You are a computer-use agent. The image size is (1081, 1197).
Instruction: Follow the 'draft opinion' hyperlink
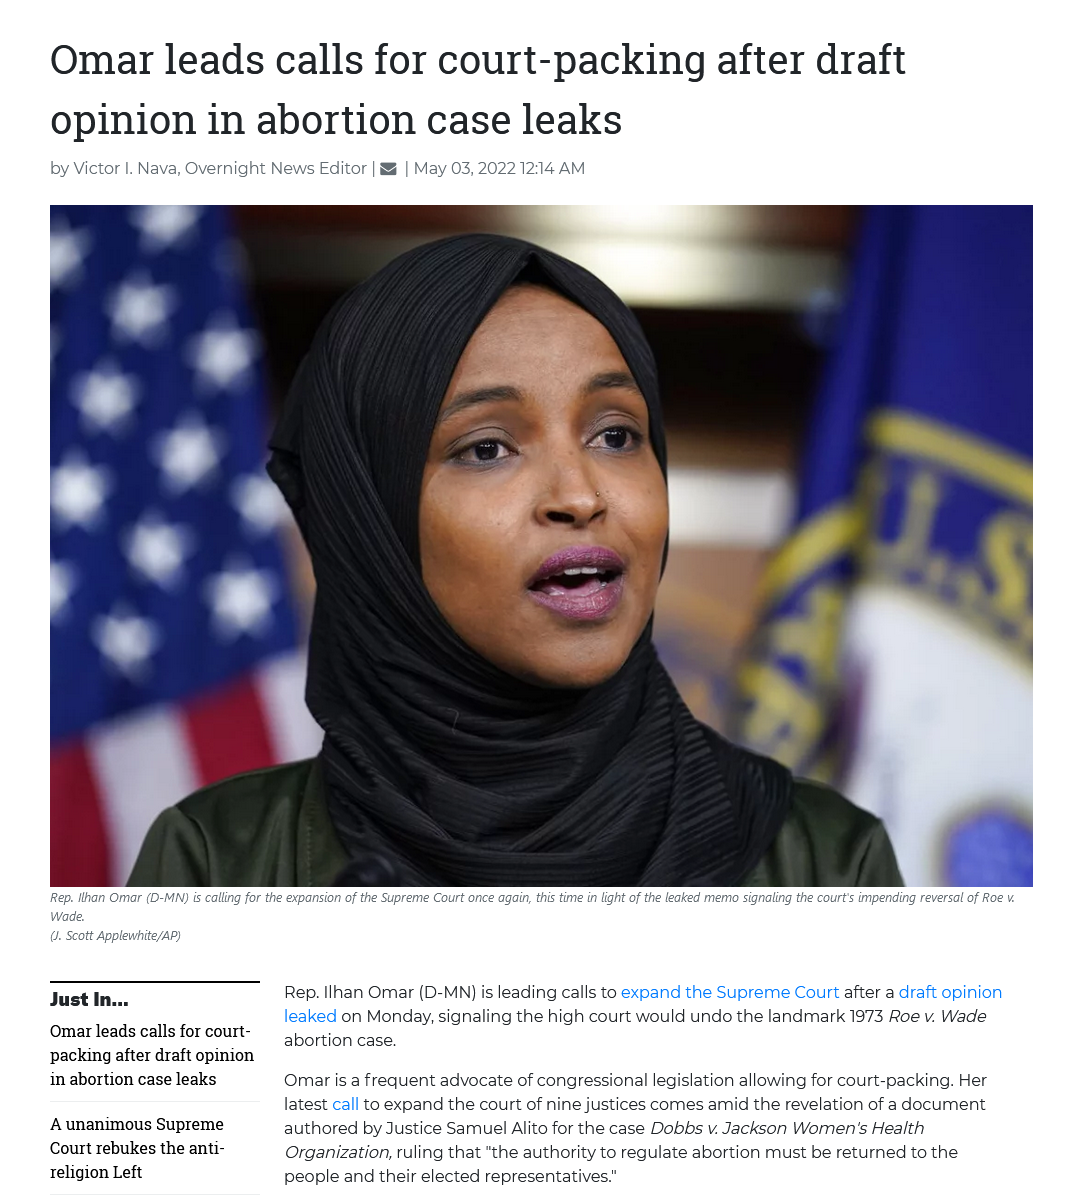[950, 992]
